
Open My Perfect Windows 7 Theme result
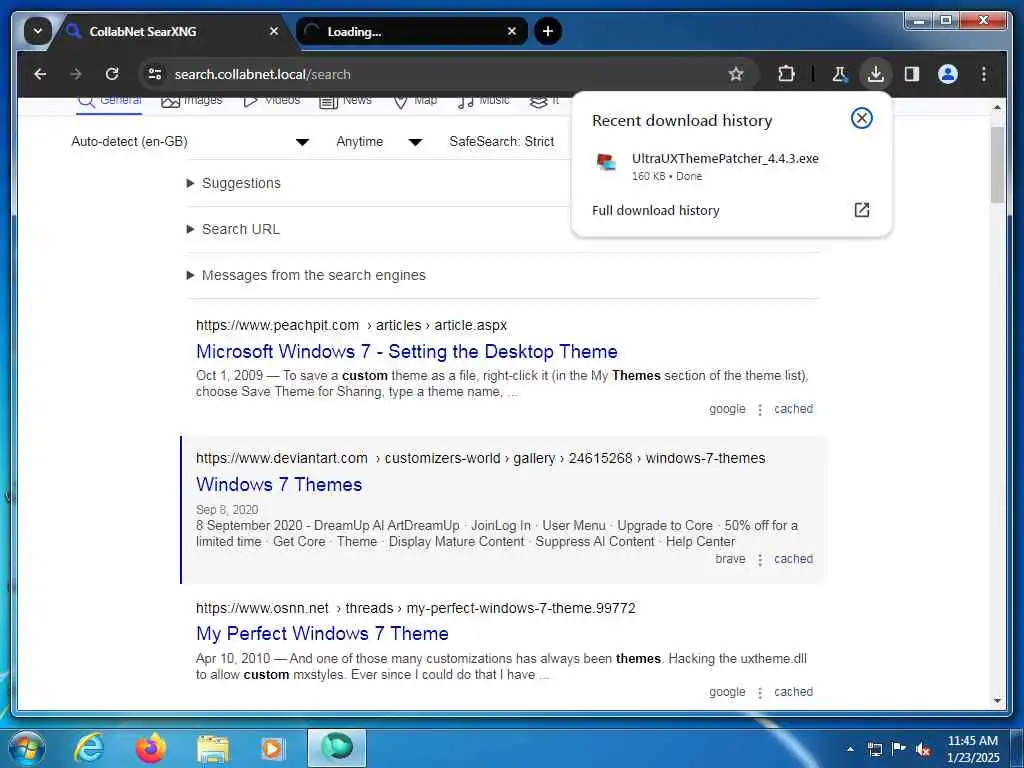pyautogui.click(x=322, y=633)
